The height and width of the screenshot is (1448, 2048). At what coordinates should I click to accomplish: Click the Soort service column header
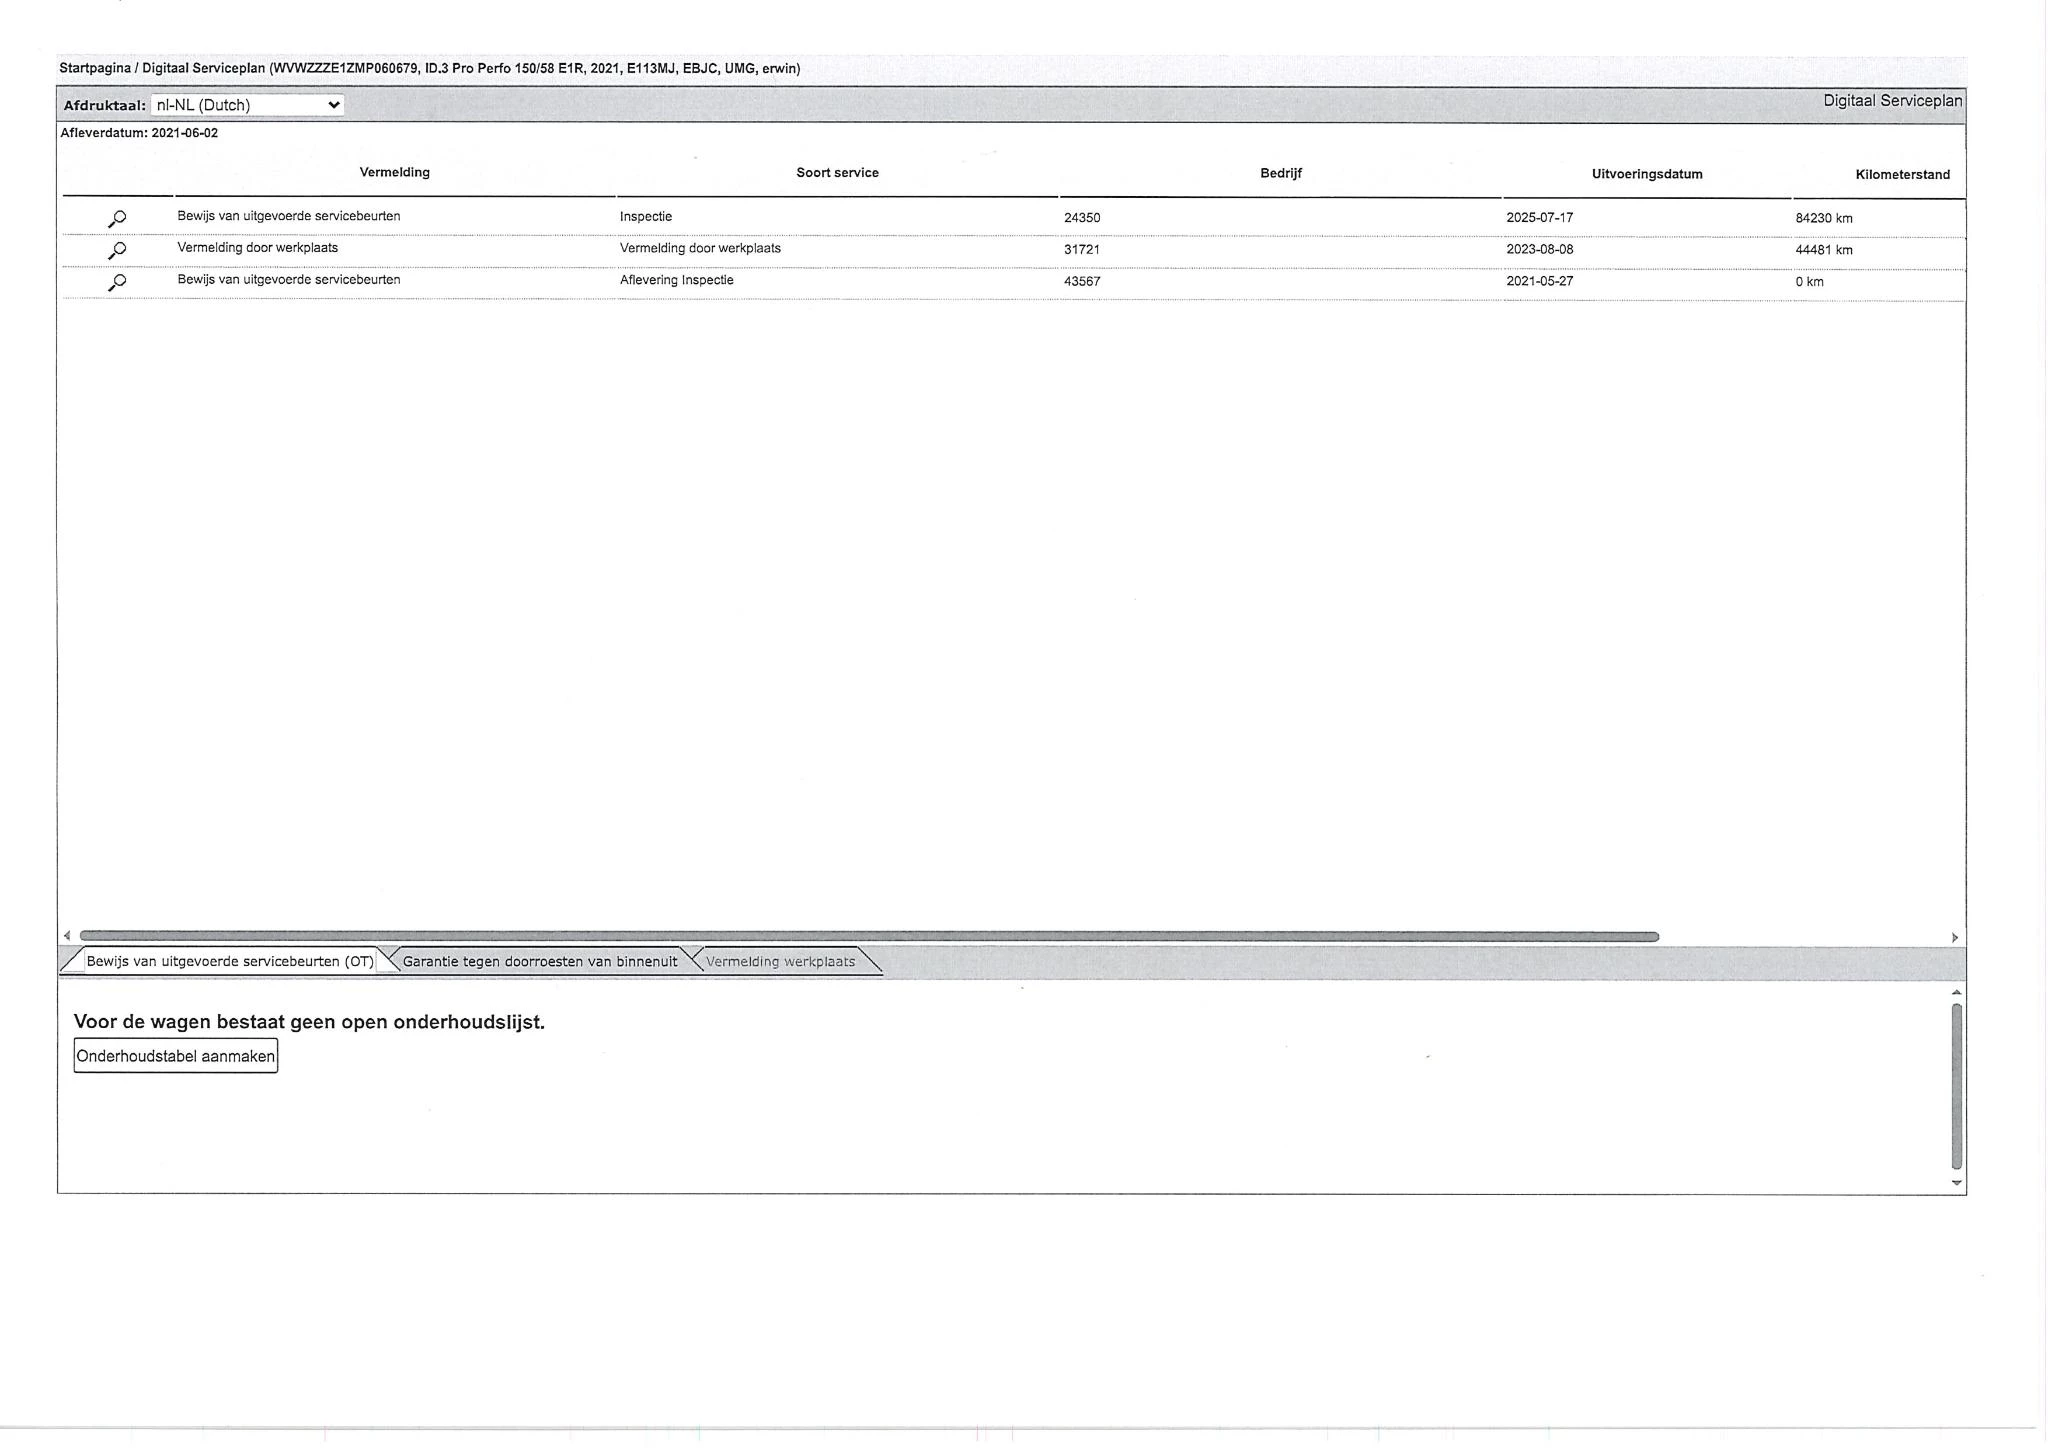[837, 173]
